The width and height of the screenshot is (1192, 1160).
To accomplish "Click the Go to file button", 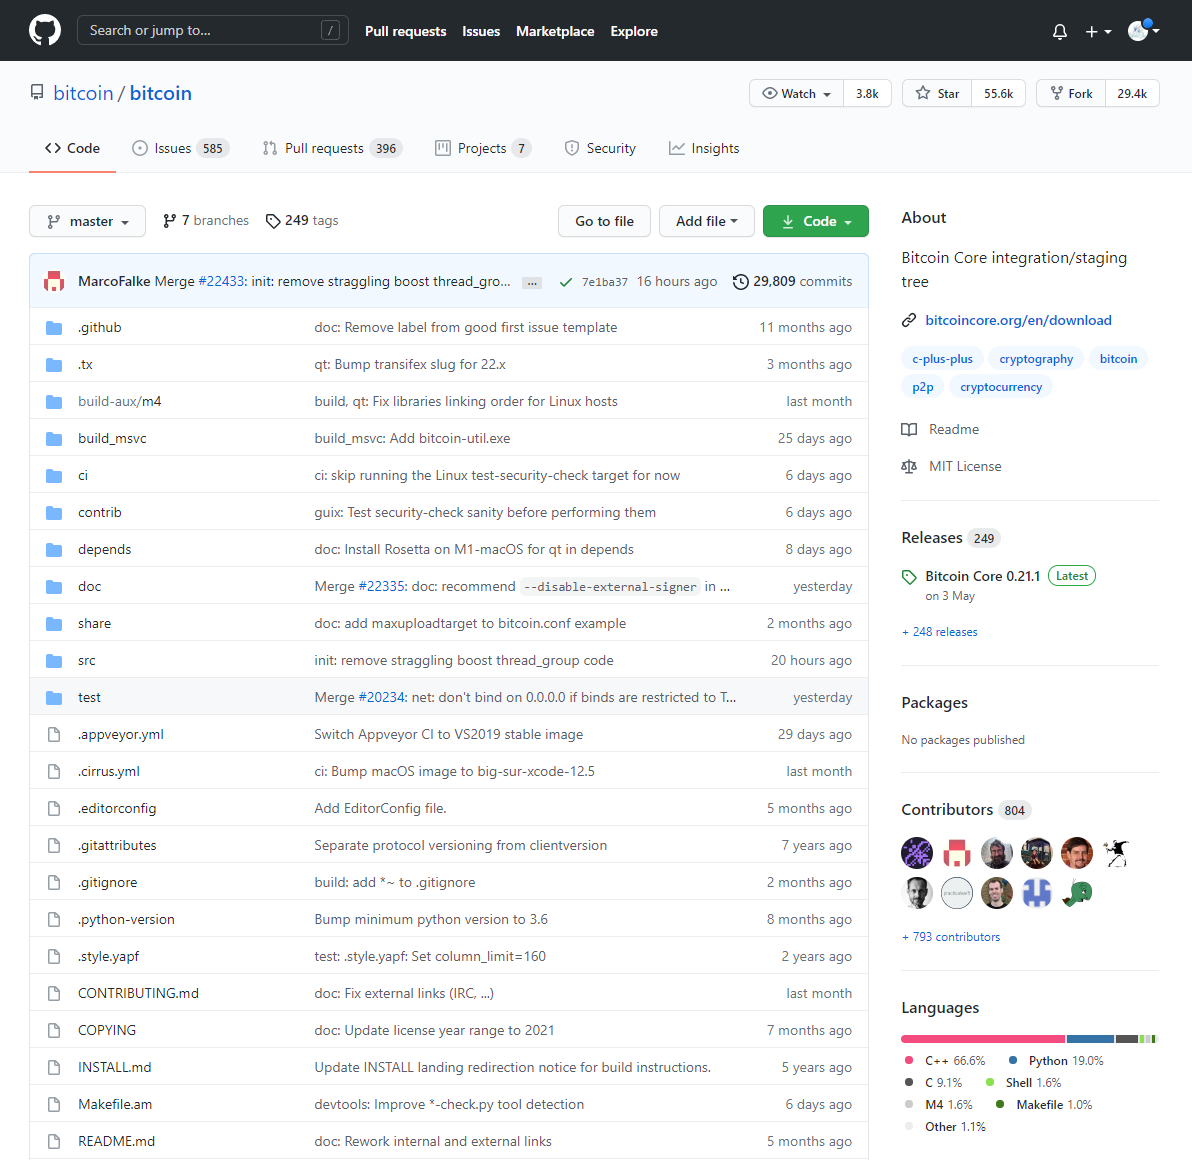I will [x=604, y=221].
